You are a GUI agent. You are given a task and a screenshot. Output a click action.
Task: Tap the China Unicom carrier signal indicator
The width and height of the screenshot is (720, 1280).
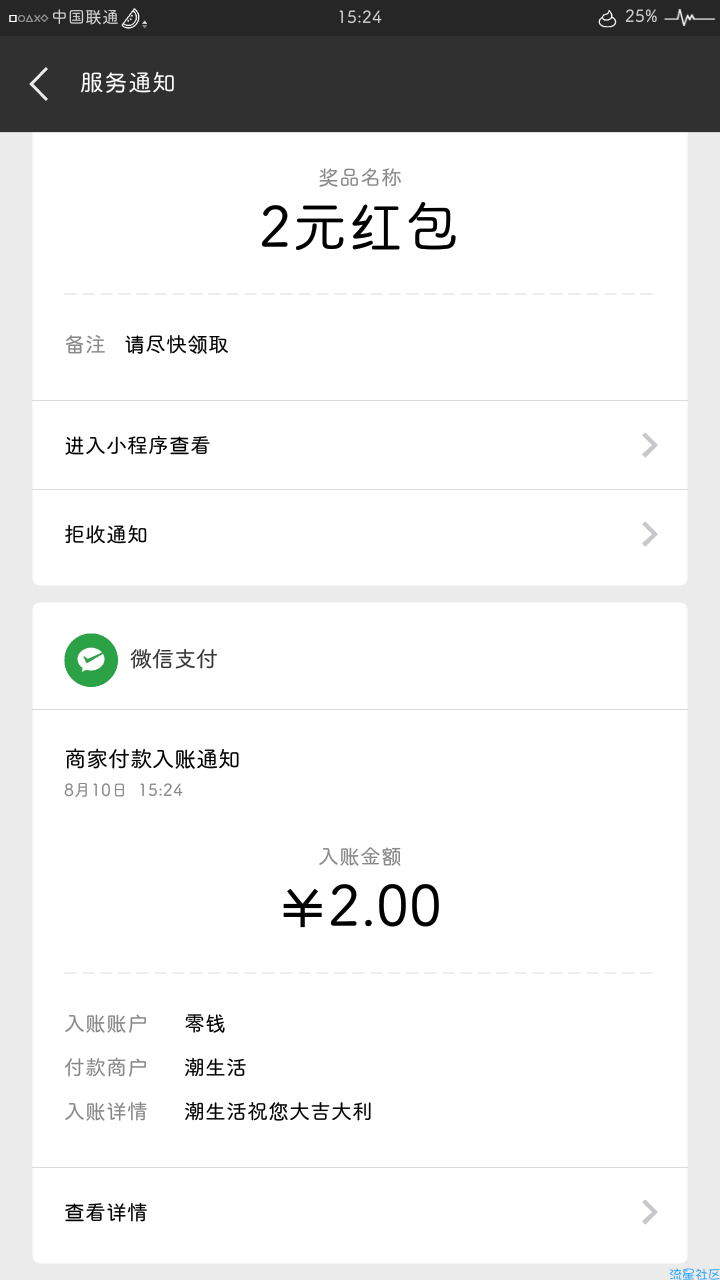coord(85,18)
